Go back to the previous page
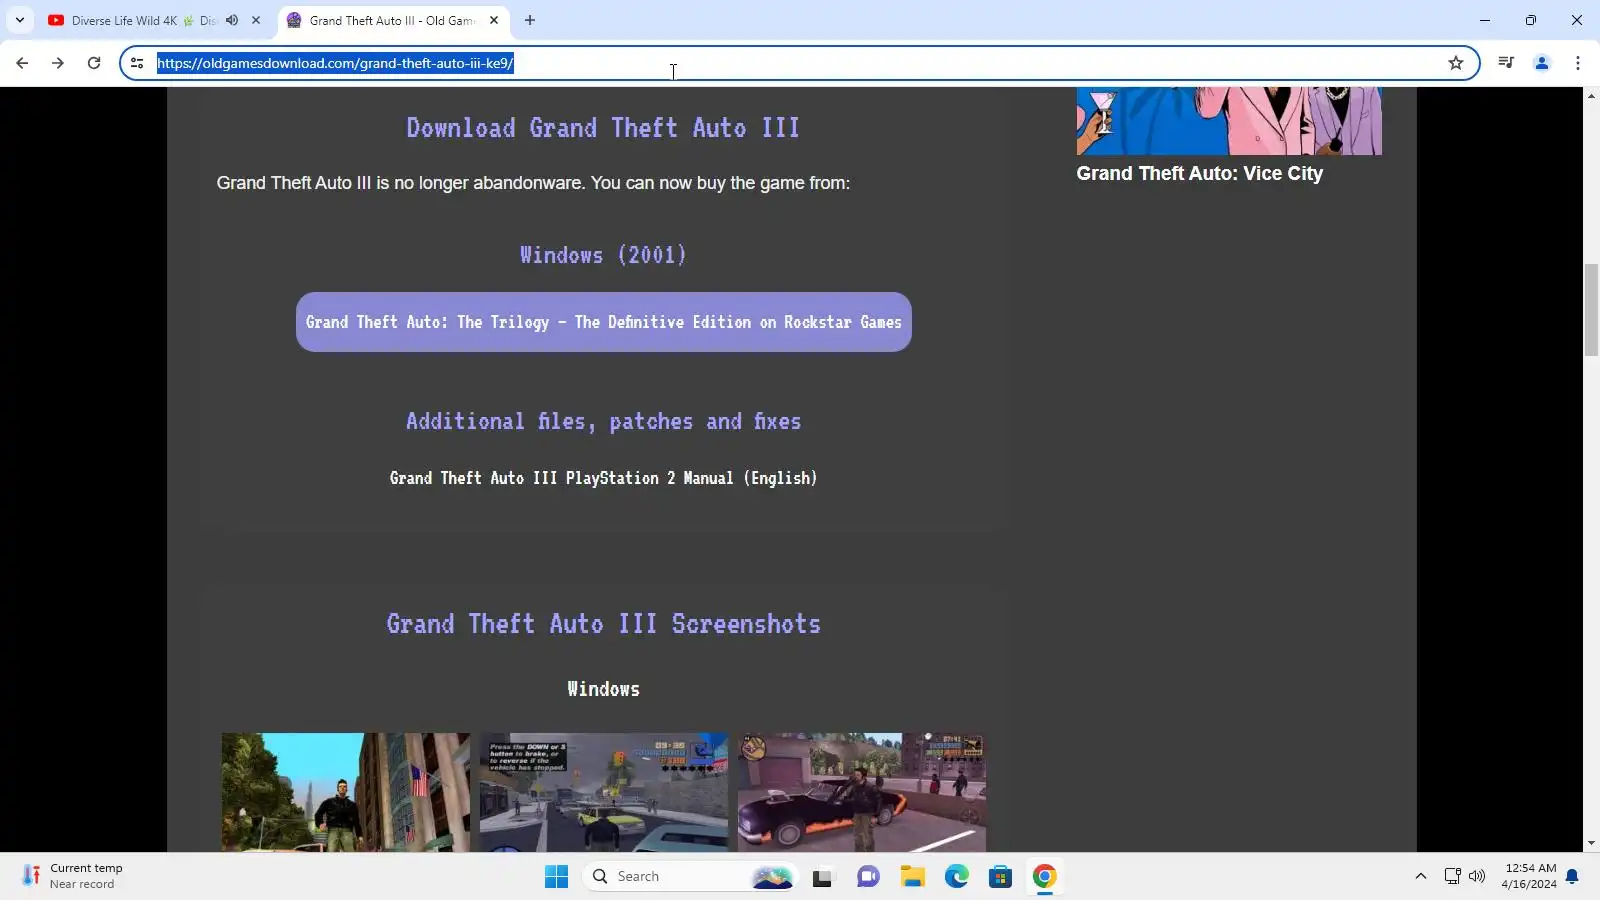 (22, 63)
